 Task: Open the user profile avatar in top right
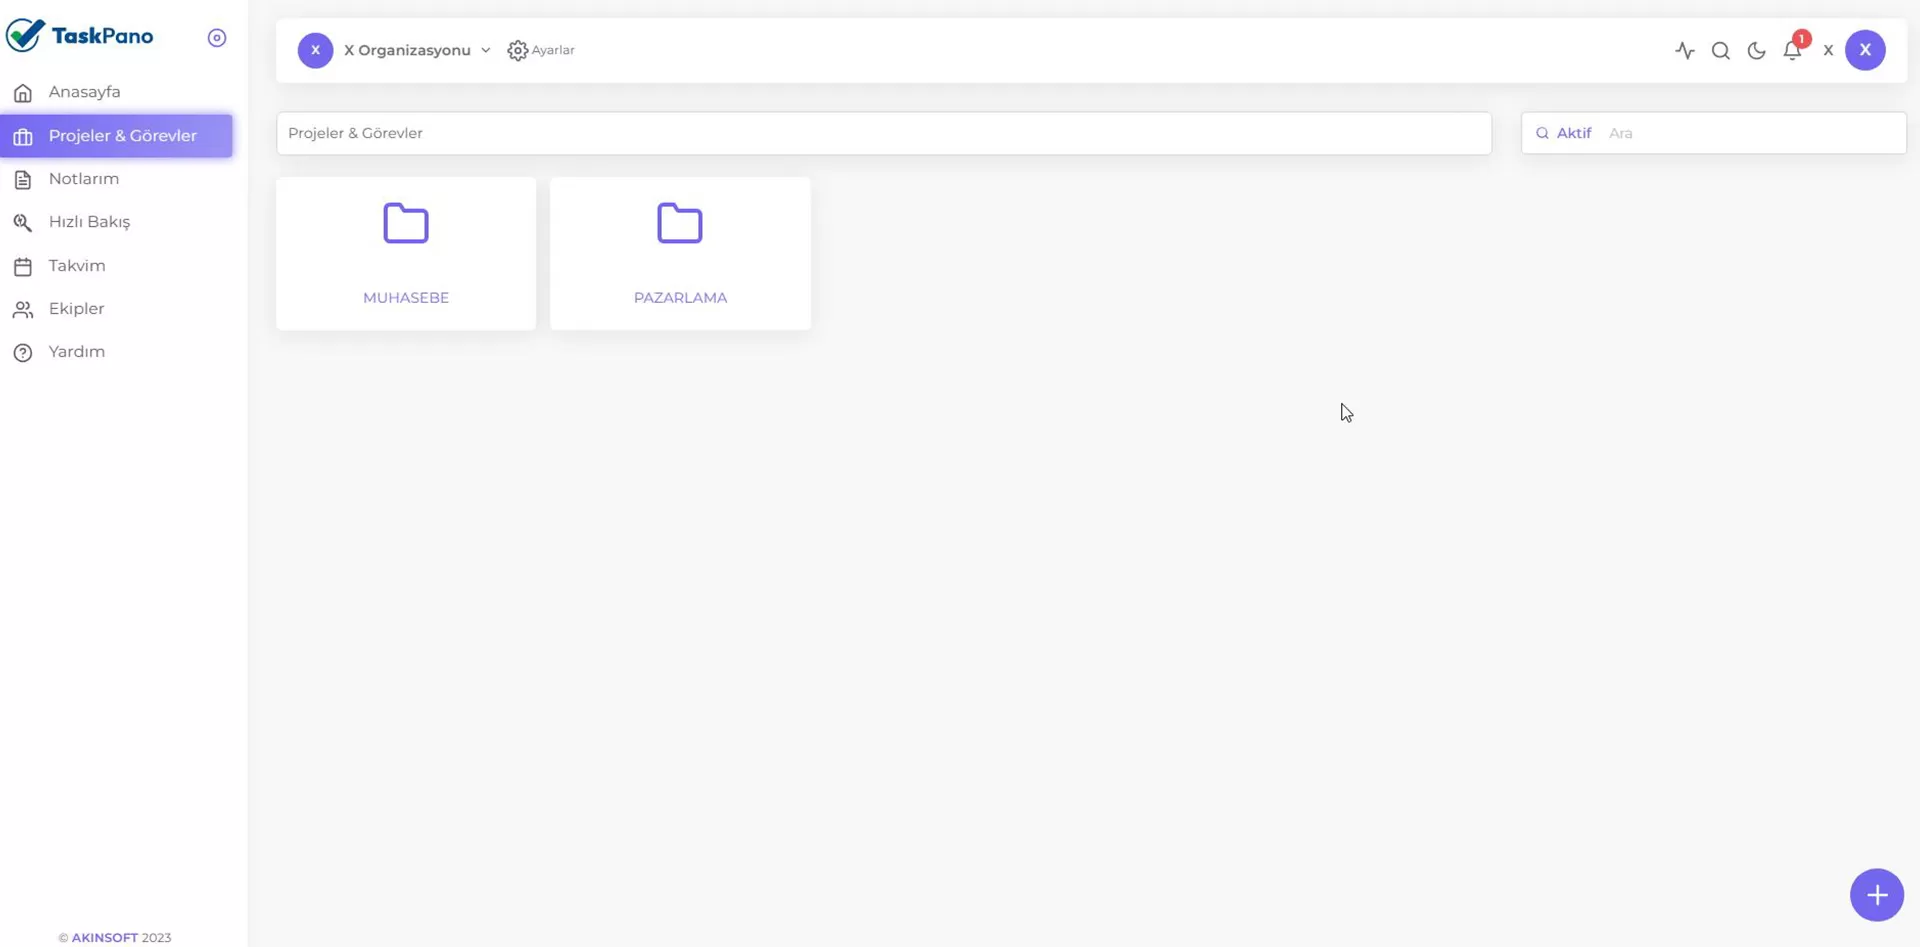tap(1865, 50)
